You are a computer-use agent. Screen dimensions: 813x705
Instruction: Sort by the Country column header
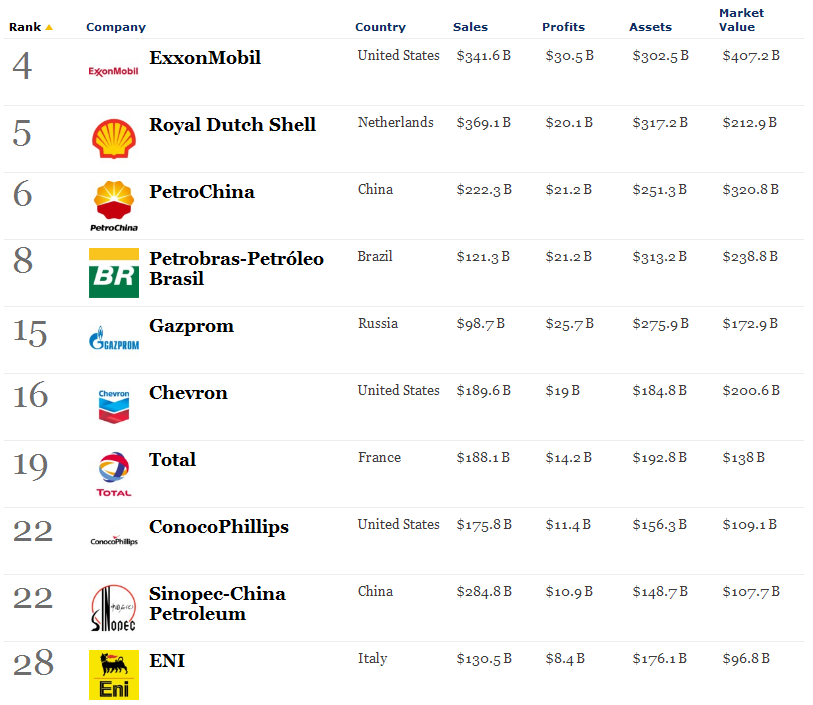click(x=380, y=27)
